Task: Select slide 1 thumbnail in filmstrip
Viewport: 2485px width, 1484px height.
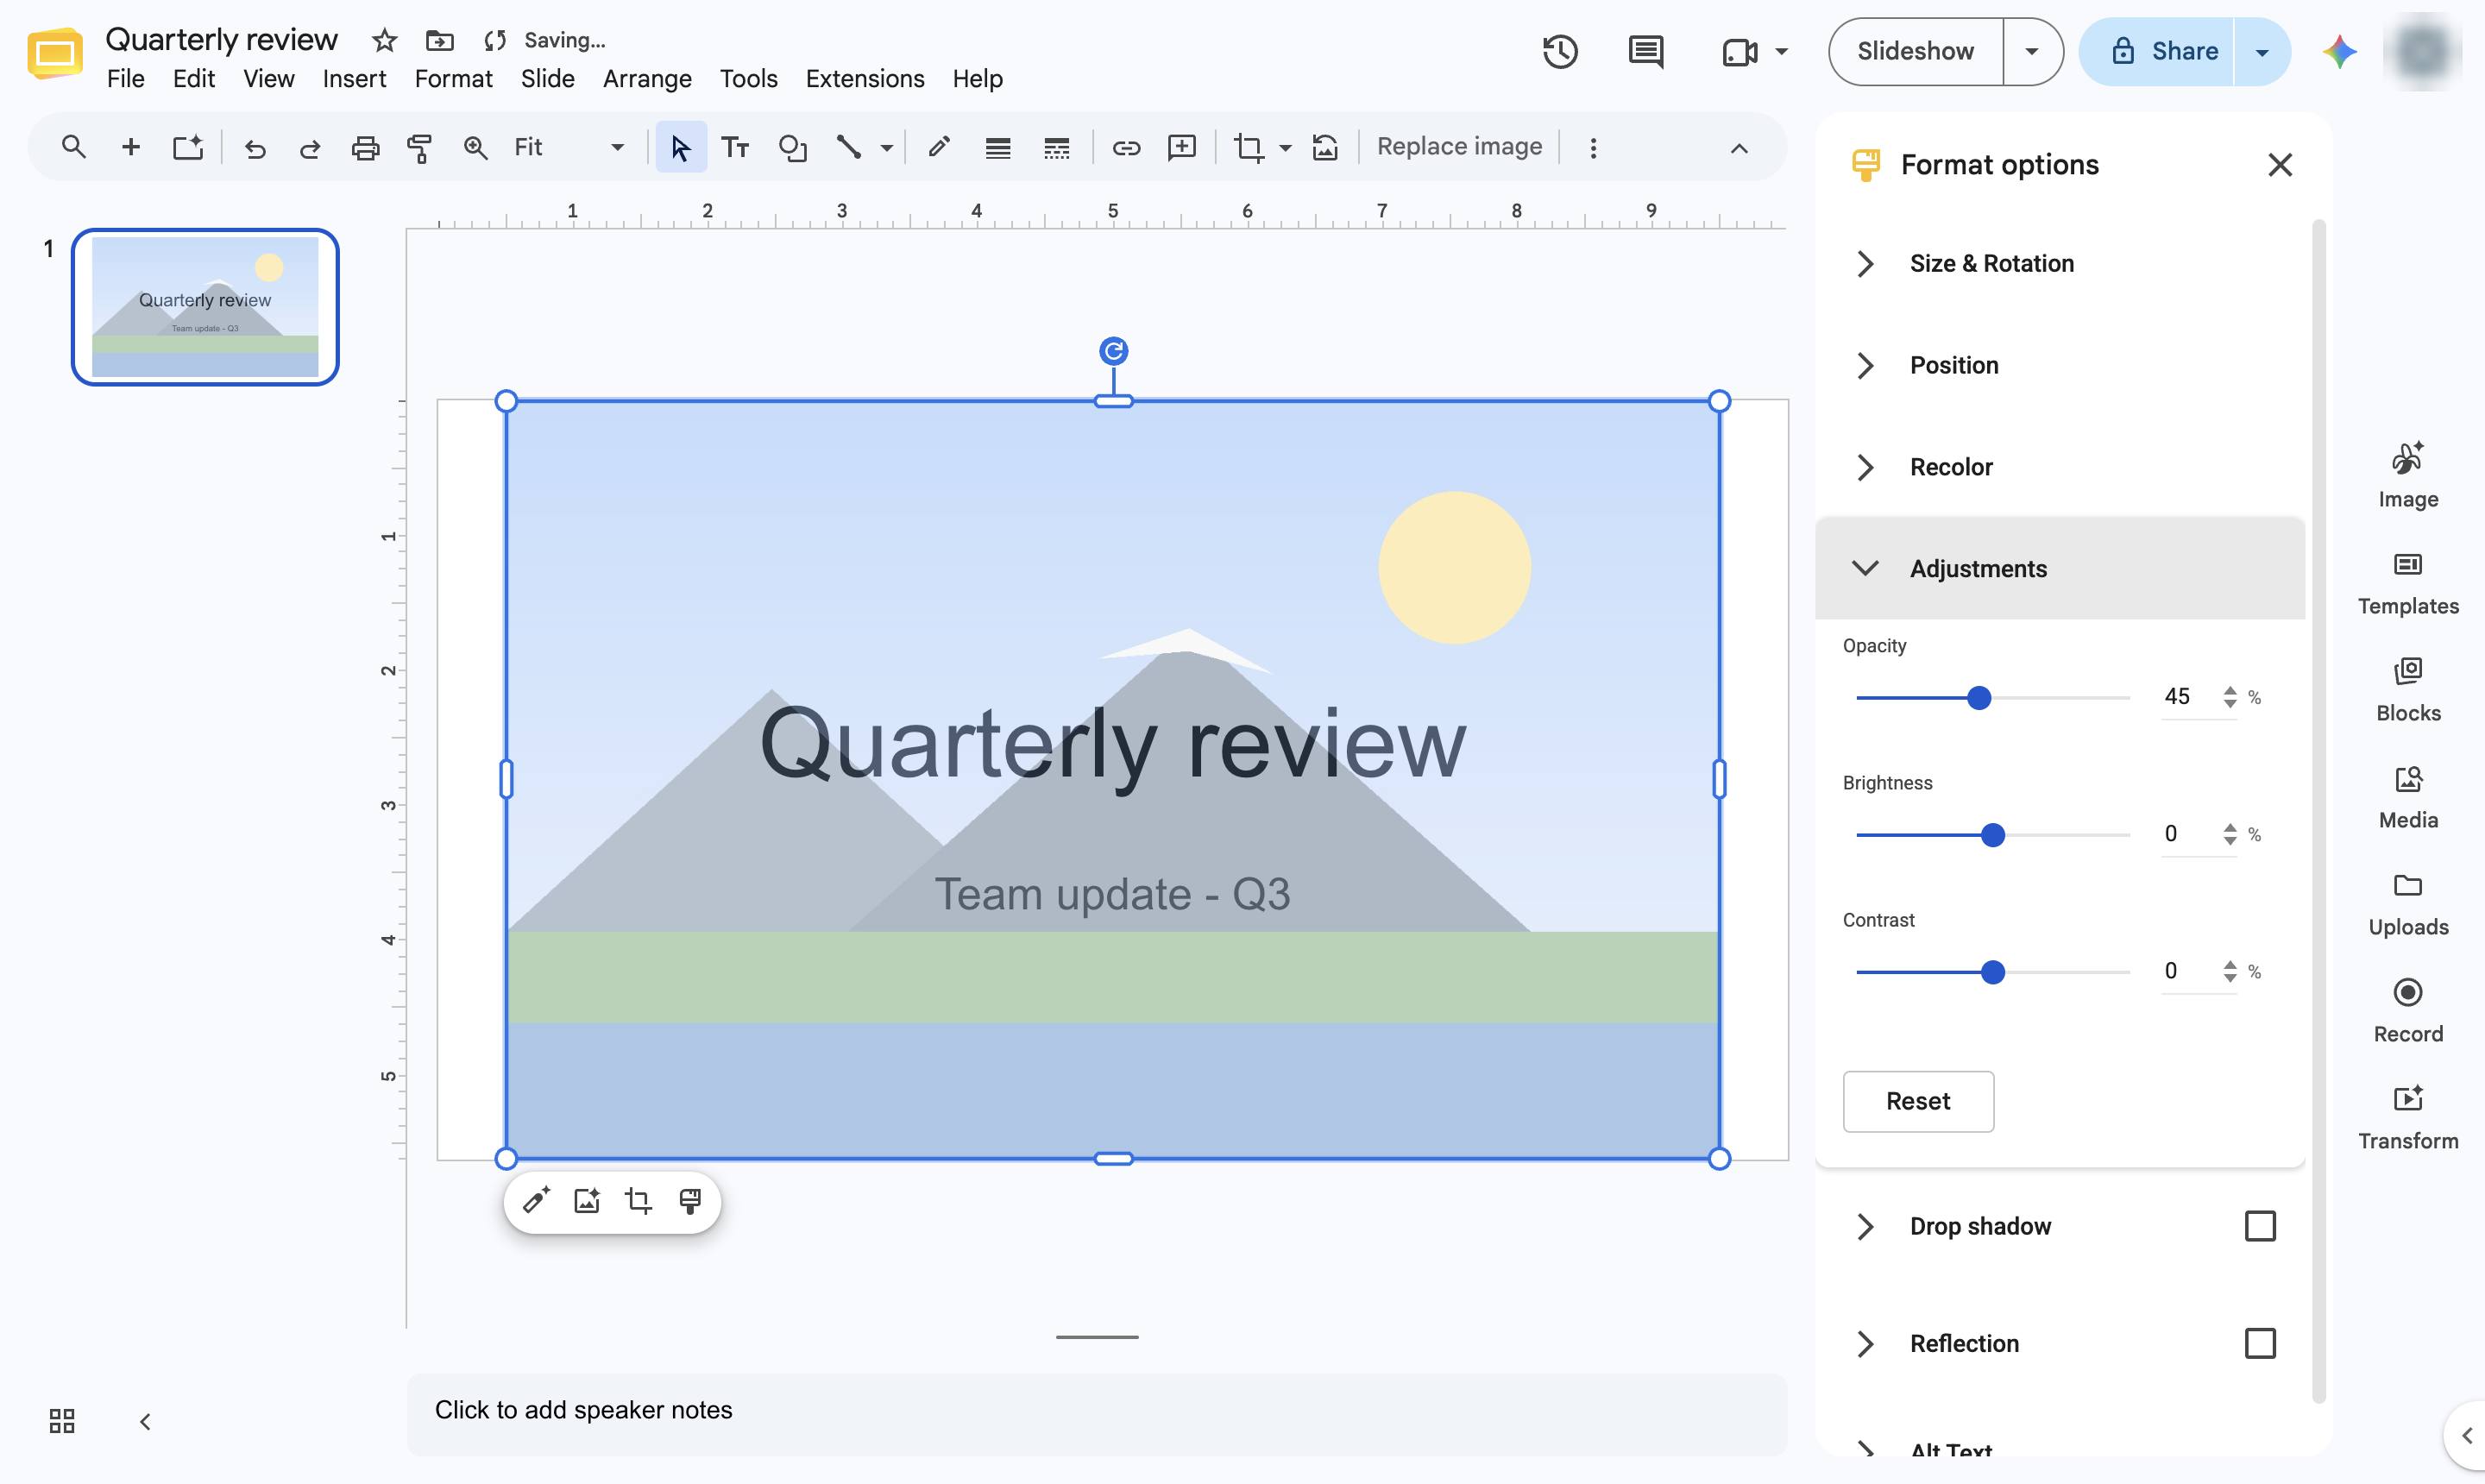Action: point(205,307)
